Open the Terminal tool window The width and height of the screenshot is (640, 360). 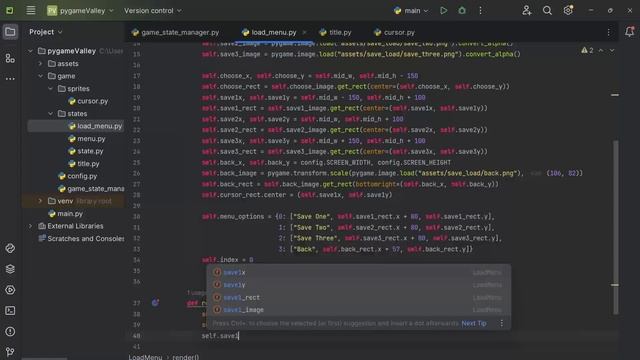click(x=10, y=311)
